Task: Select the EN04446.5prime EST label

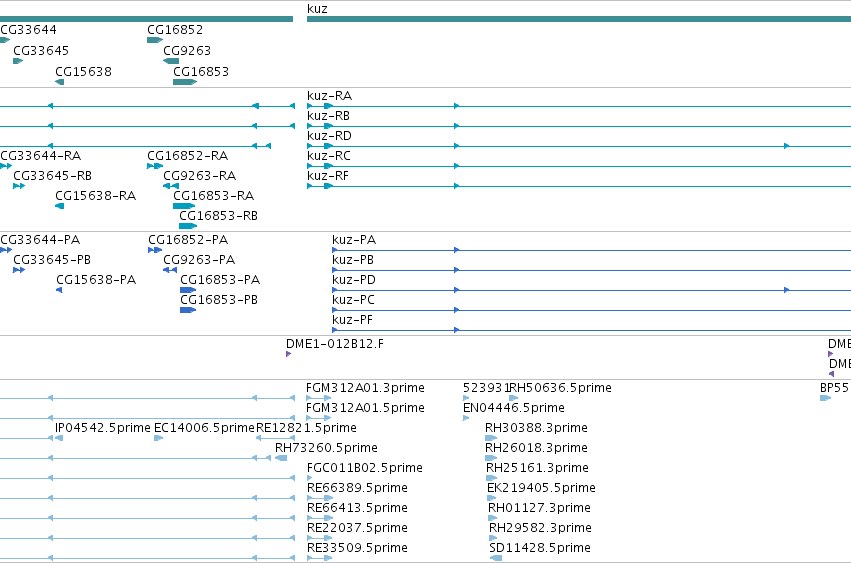Action: click(514, 408)
